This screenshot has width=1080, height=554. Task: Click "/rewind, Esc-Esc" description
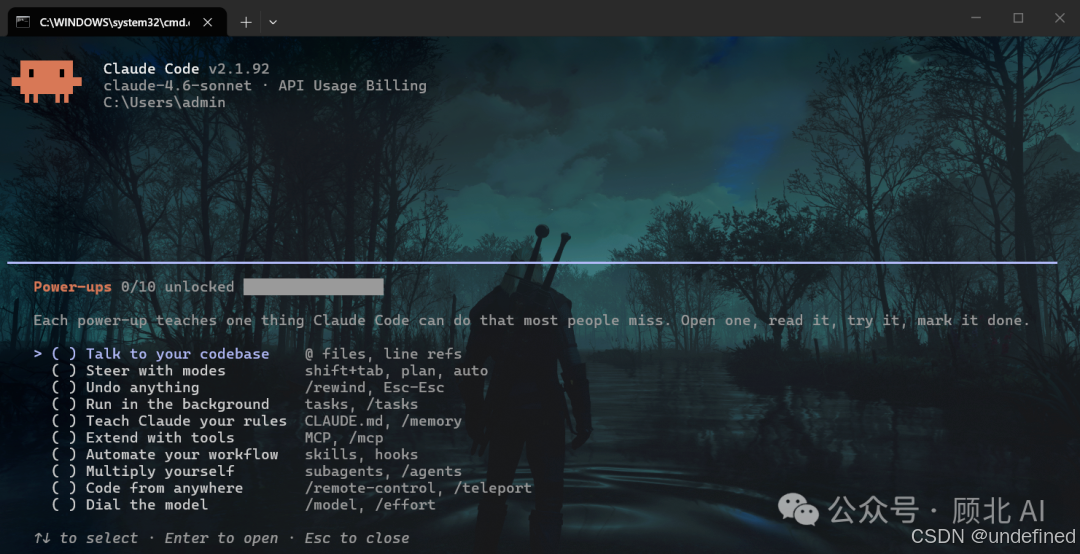(x=375, y=387)
